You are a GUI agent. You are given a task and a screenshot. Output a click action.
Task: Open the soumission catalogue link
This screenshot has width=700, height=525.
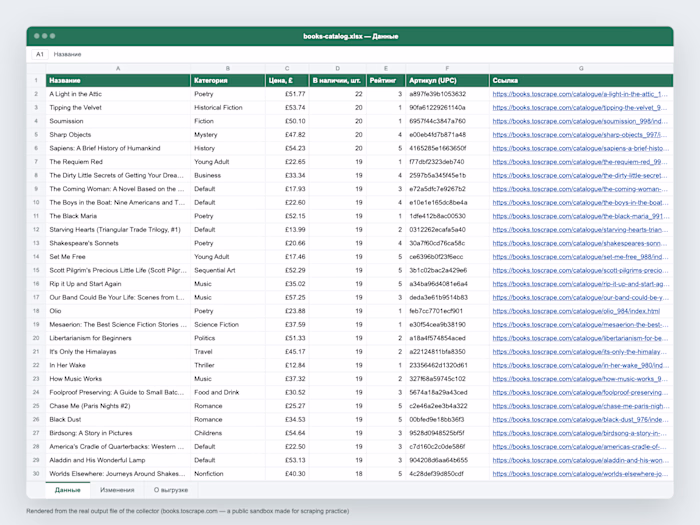pyautogui.click(x=580, y=121)
